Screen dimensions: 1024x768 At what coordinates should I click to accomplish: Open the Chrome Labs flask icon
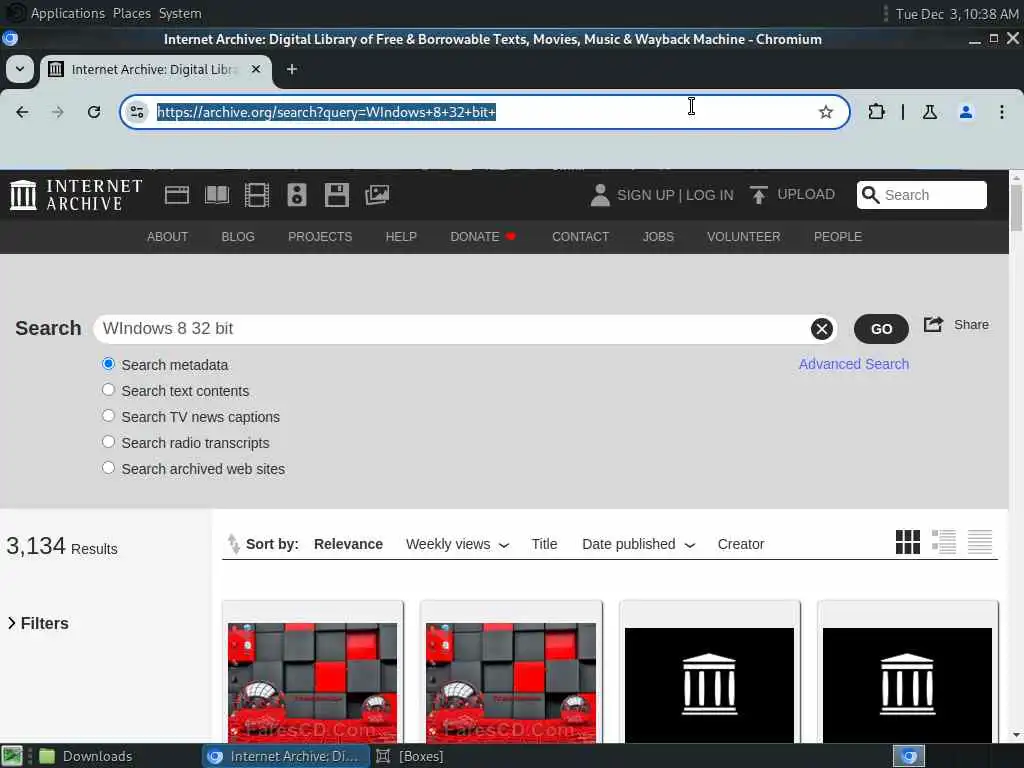[930, 112]
